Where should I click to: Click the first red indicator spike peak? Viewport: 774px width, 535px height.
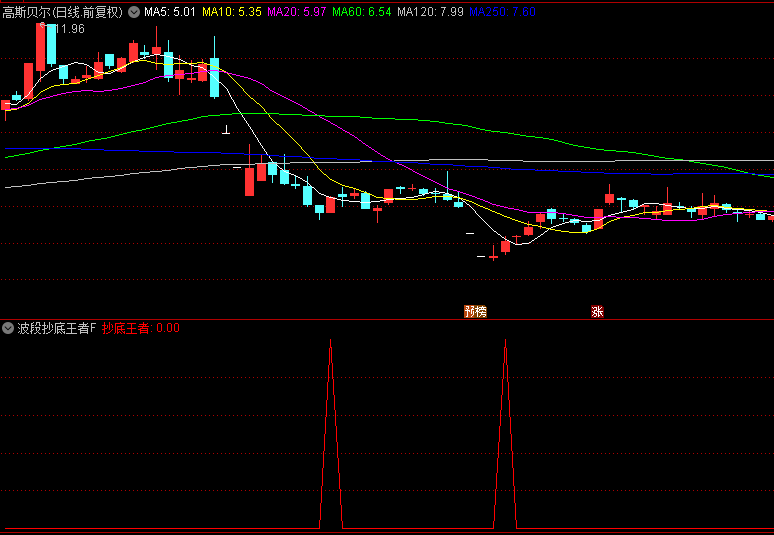click(331, 341)
